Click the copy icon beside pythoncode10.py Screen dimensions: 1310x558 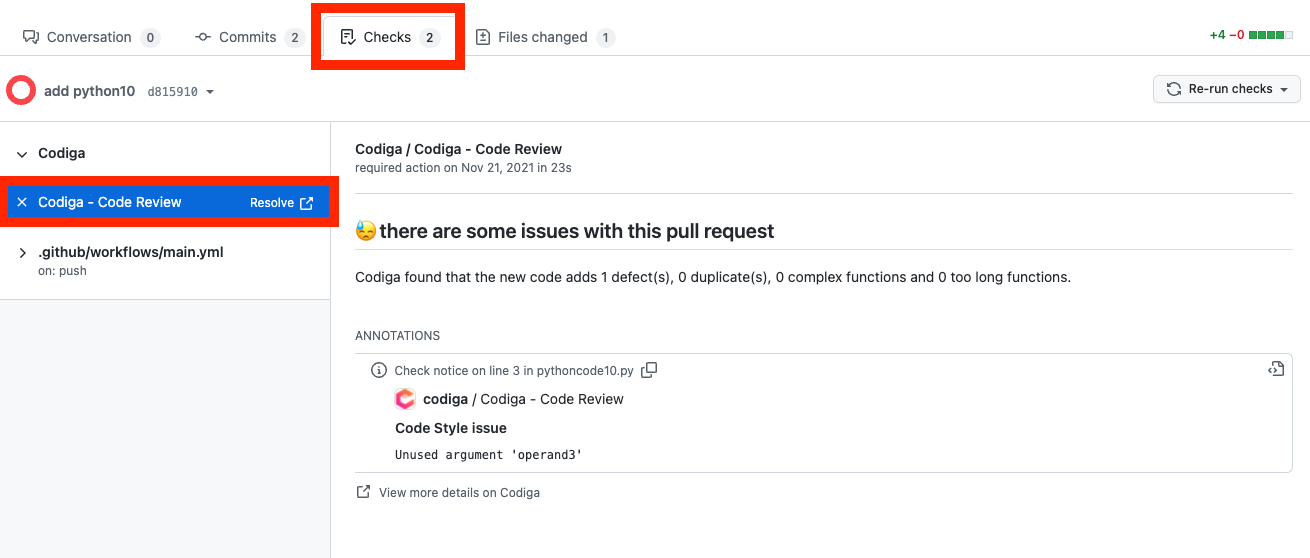(649, 370)
